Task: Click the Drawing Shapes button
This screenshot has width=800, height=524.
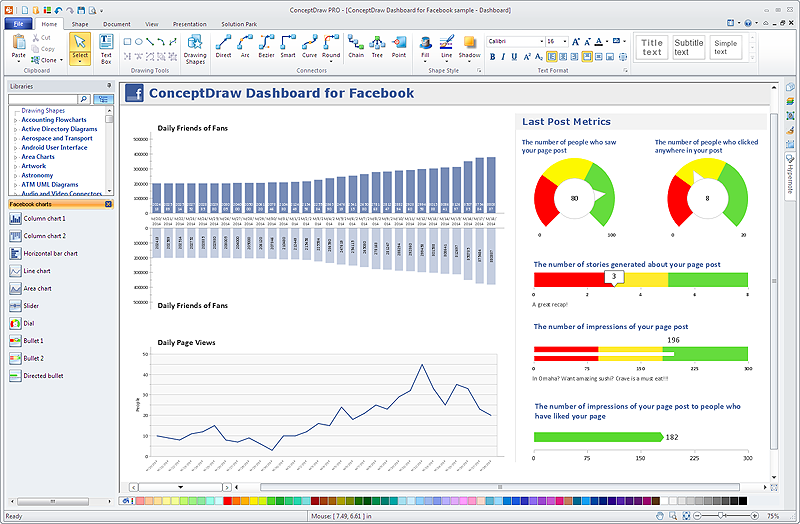Action: click(195, 48)
